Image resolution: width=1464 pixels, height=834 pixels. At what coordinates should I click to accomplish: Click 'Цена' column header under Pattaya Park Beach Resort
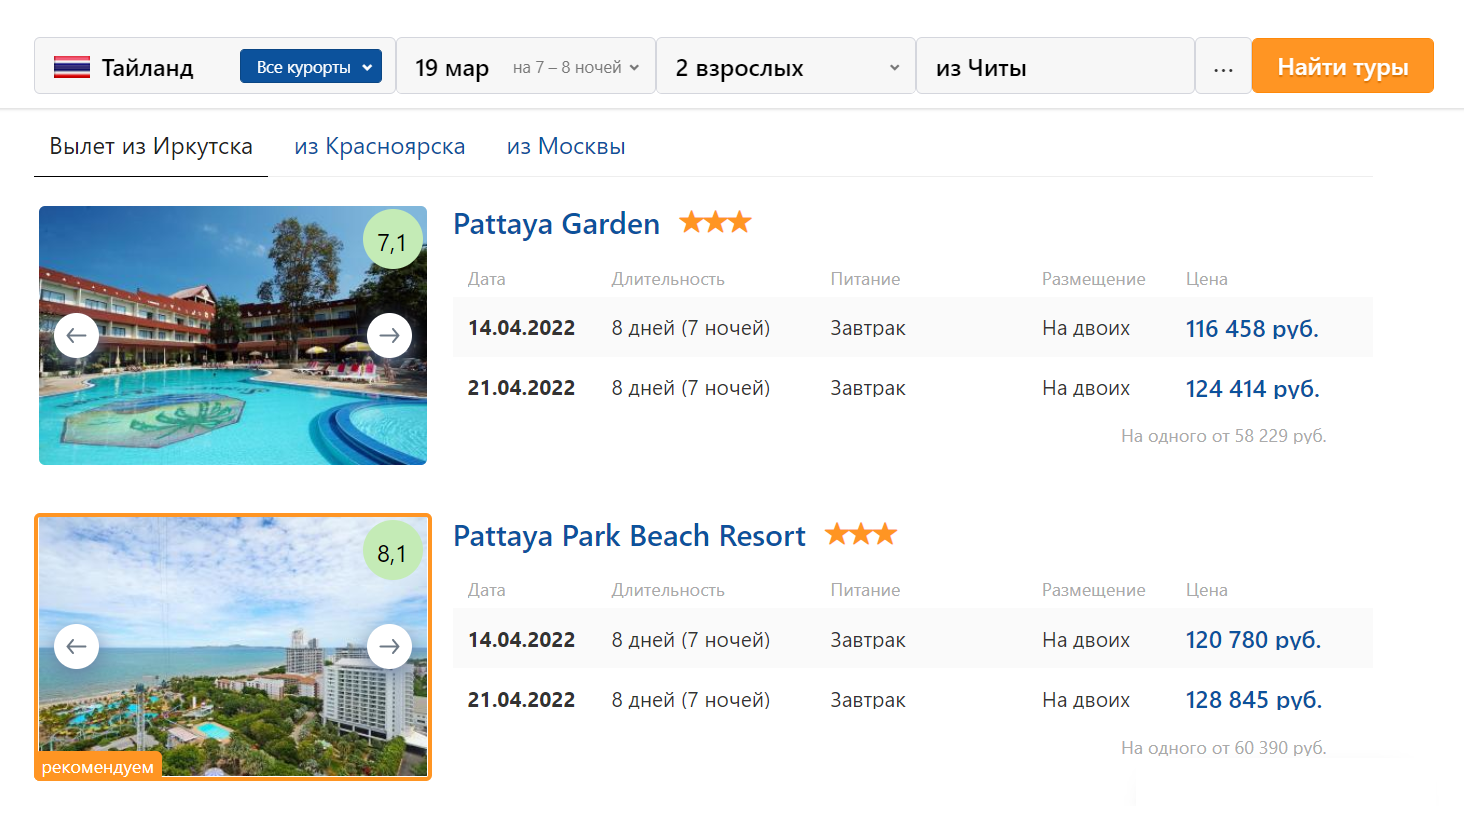coord(1206,590)
